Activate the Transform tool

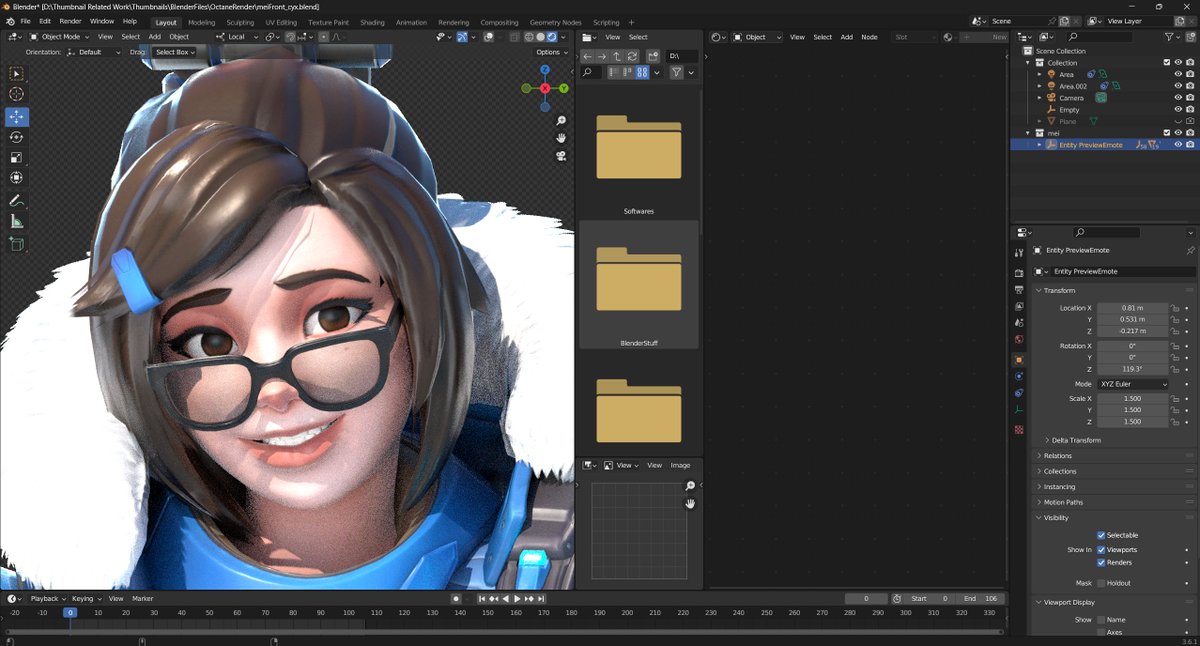(x=17, y=178)
